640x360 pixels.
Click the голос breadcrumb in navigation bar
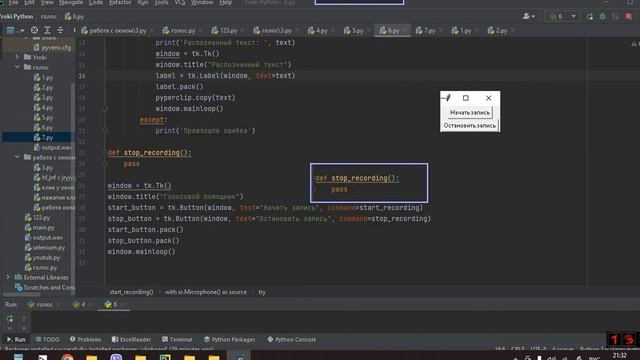(49, 17)
